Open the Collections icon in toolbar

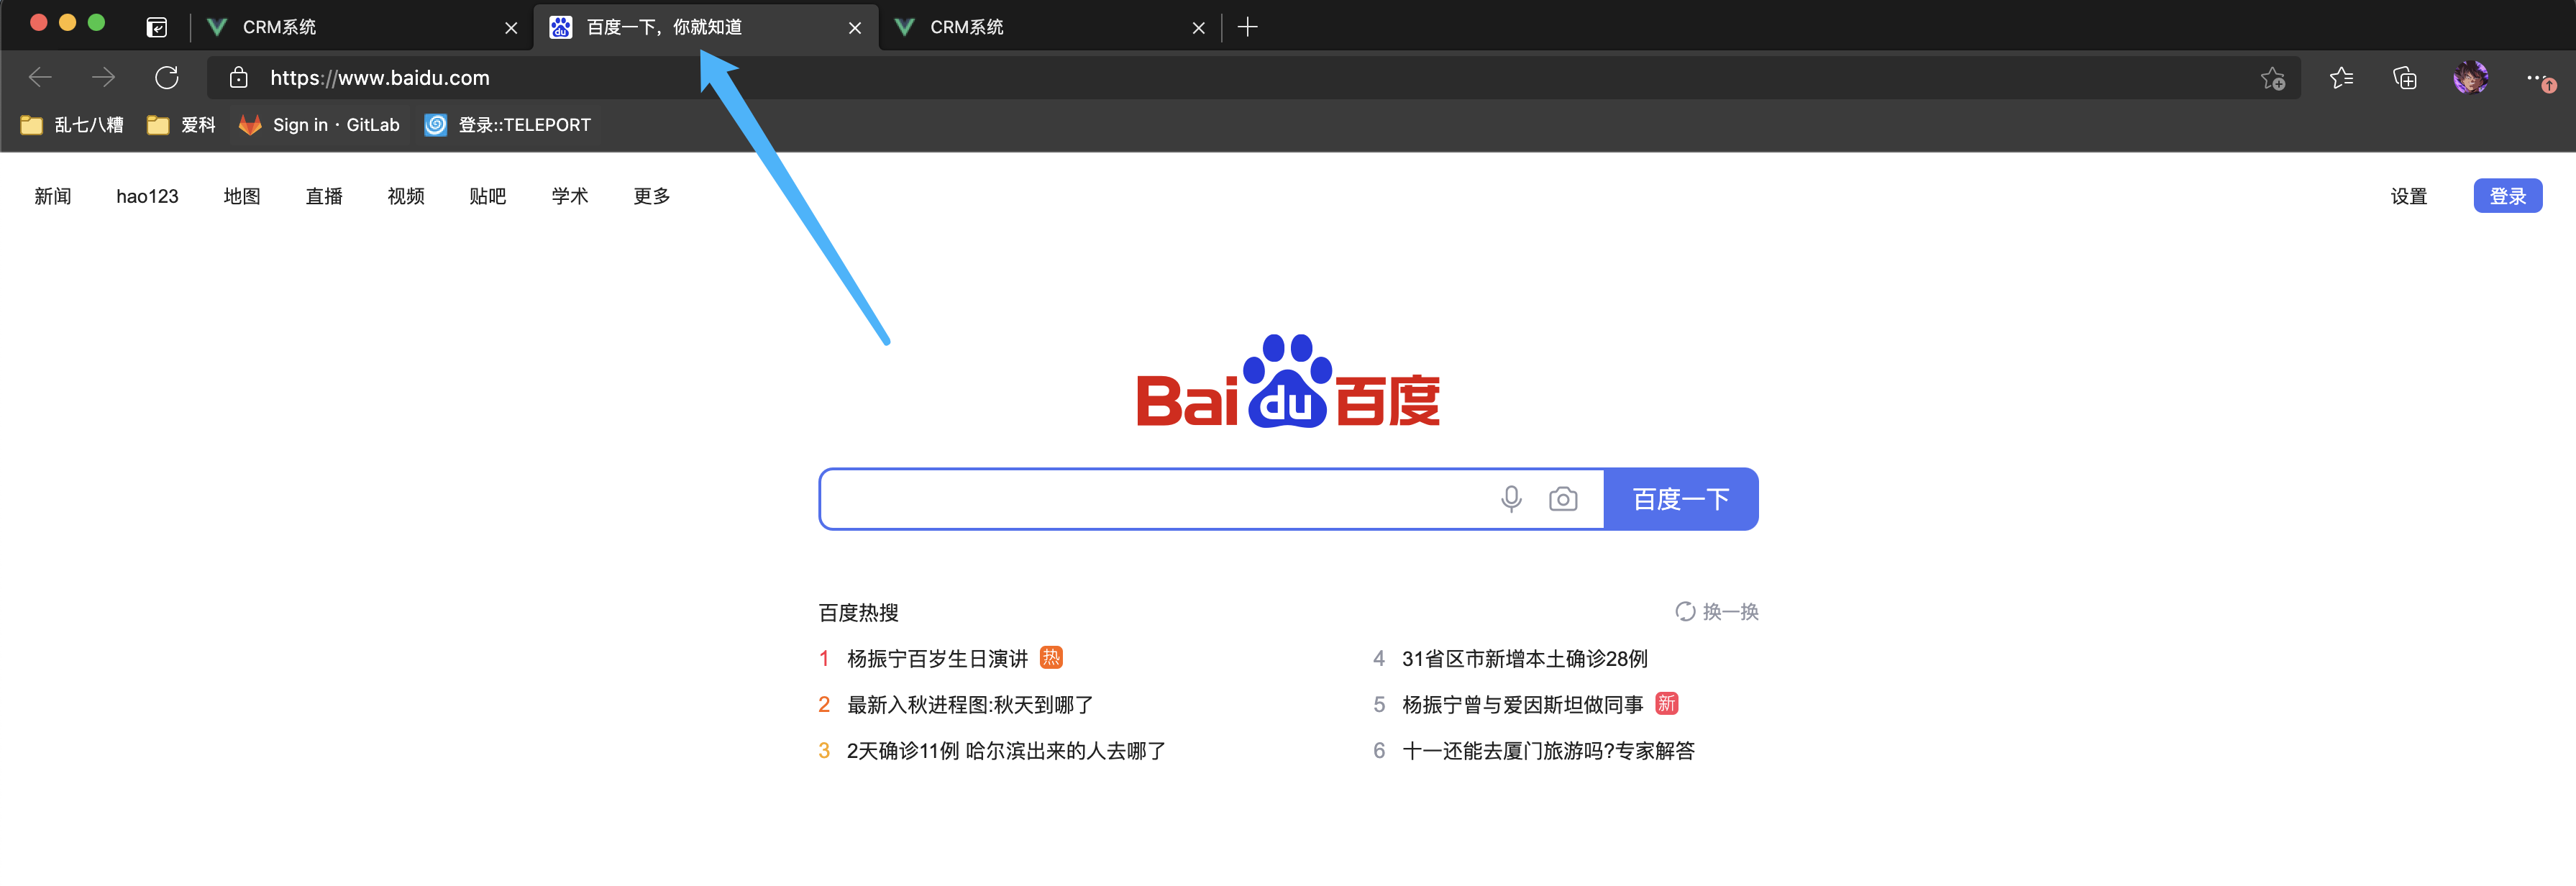point(2405,77)
